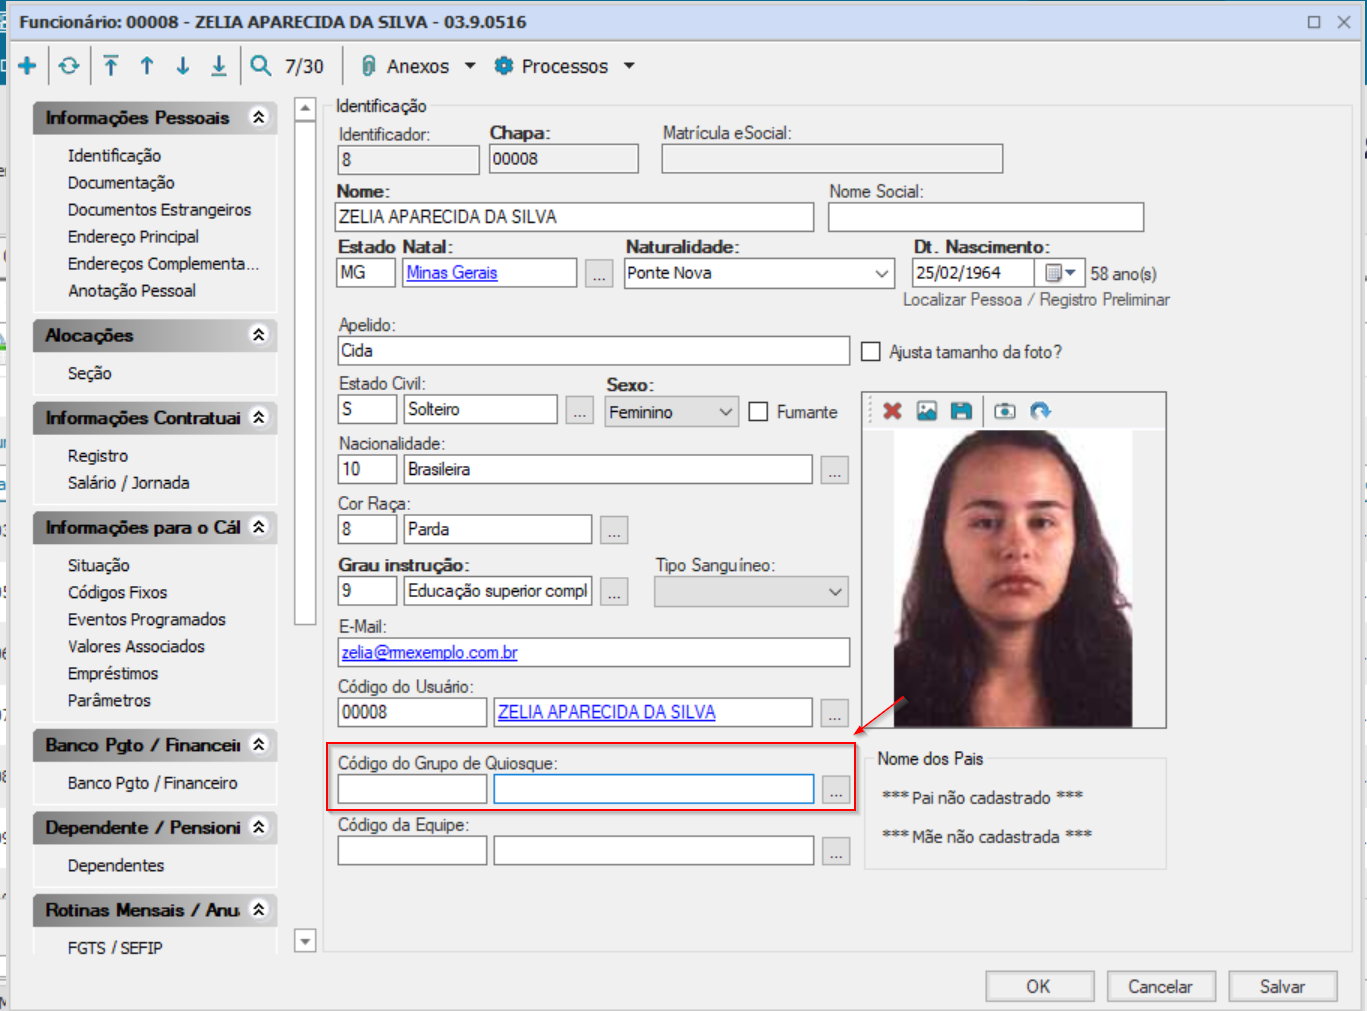1367x1011 pixels.
Task: Collapse the Informações Contratuais section
Action: pos(259,417)
